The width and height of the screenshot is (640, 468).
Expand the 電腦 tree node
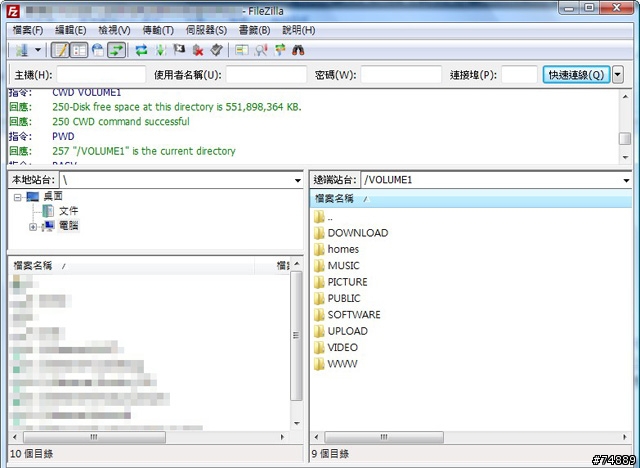point(33,227)
